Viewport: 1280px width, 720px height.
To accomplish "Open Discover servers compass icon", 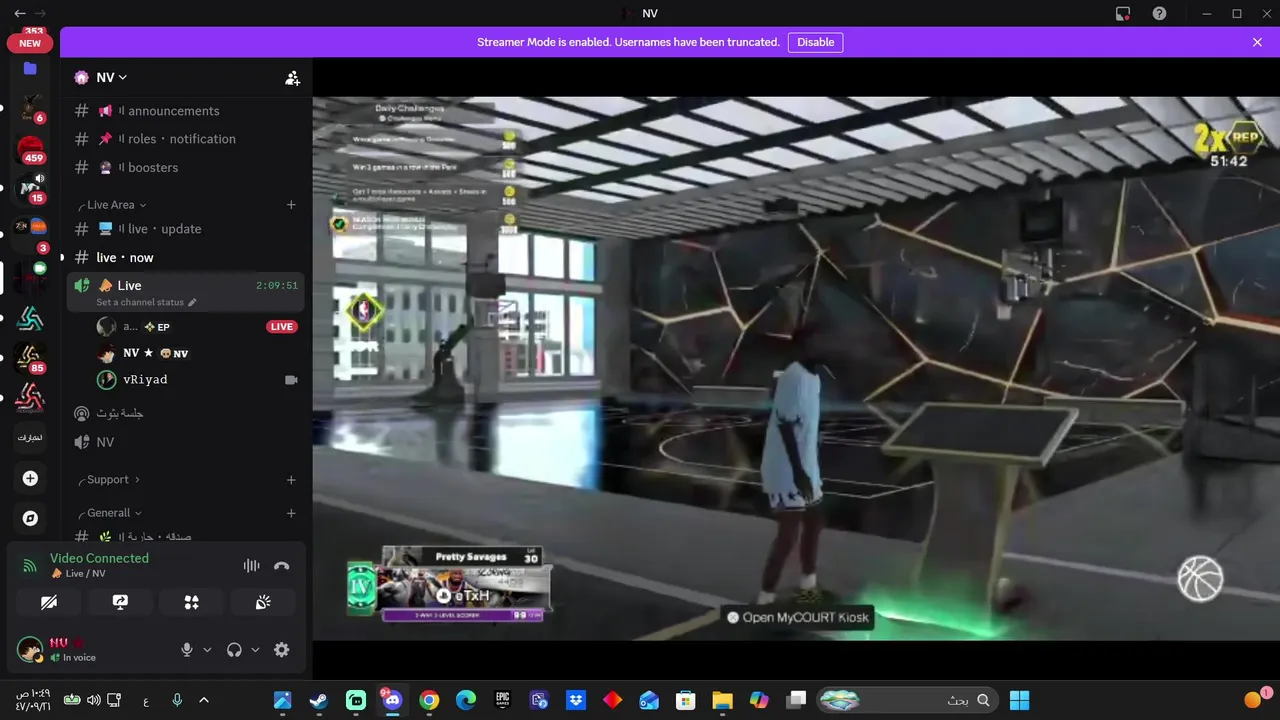I will click(30, 518).
